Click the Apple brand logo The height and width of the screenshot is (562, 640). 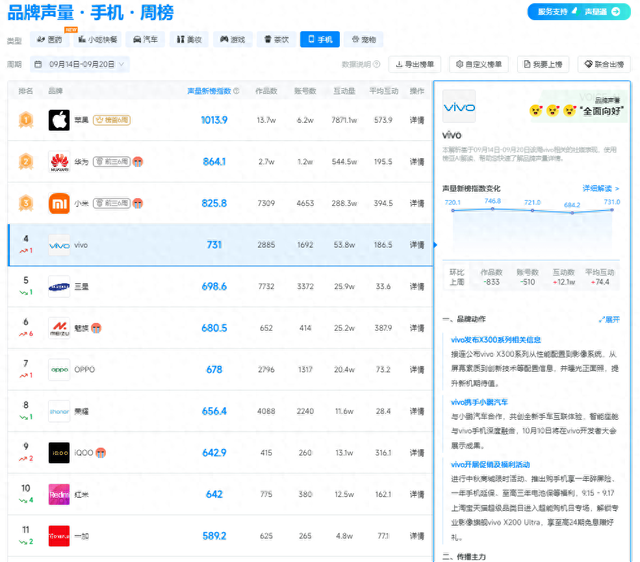(x=59, y=120)
